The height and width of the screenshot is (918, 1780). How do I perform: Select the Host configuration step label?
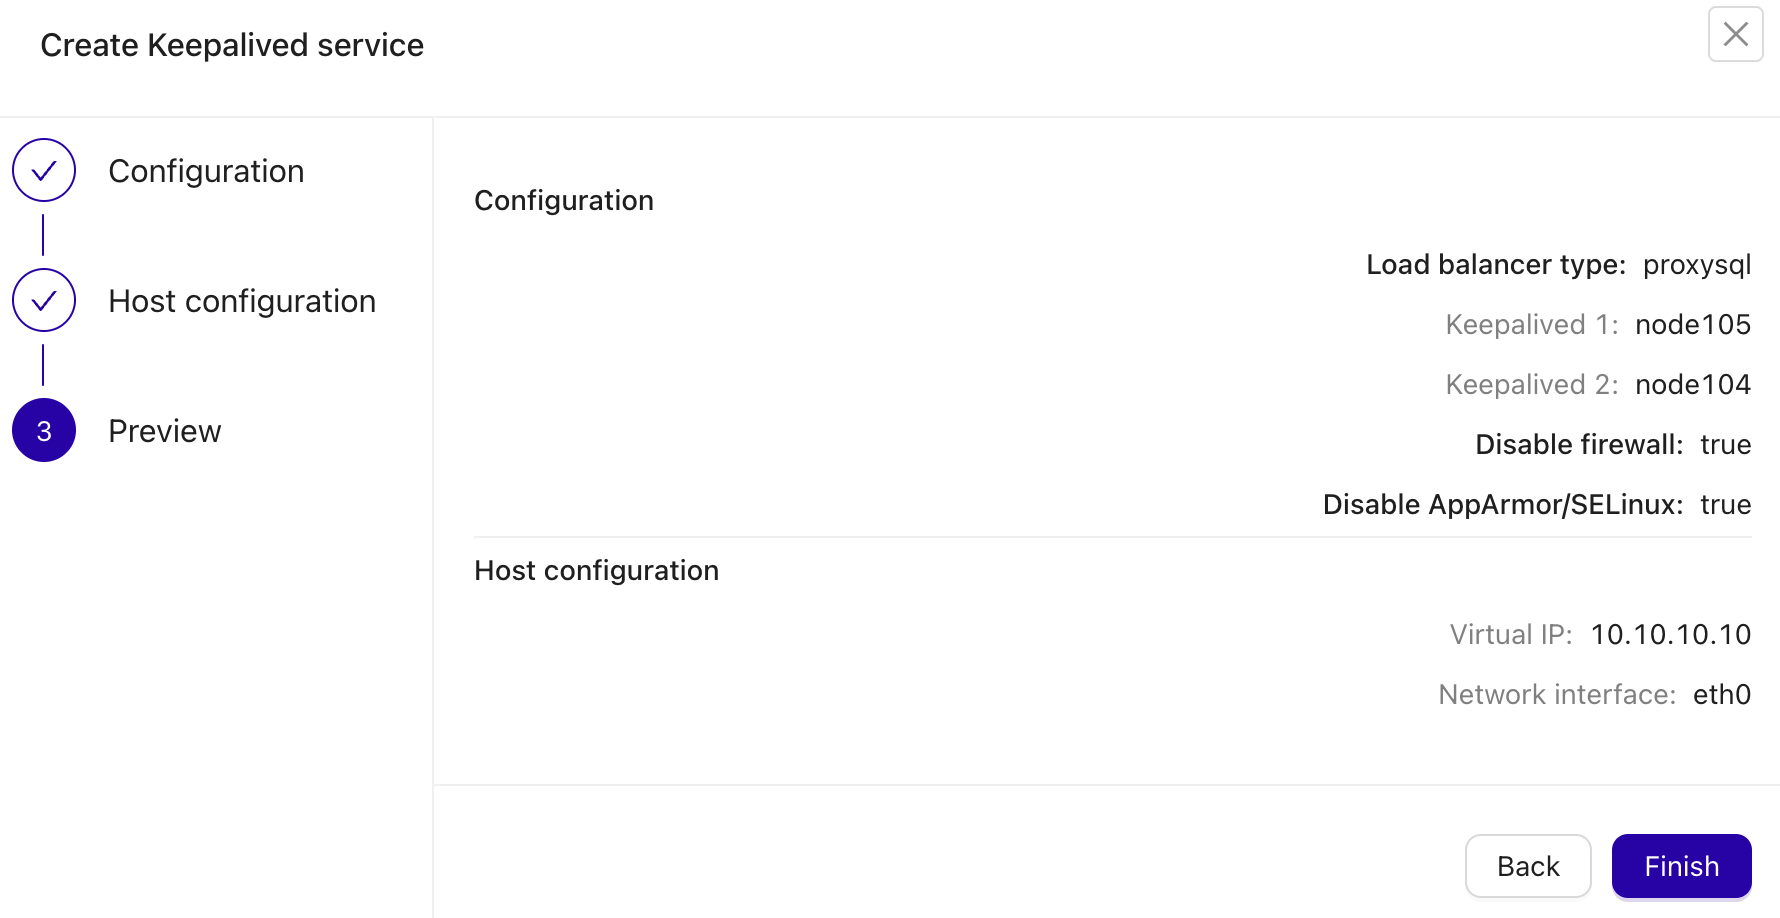241,300
